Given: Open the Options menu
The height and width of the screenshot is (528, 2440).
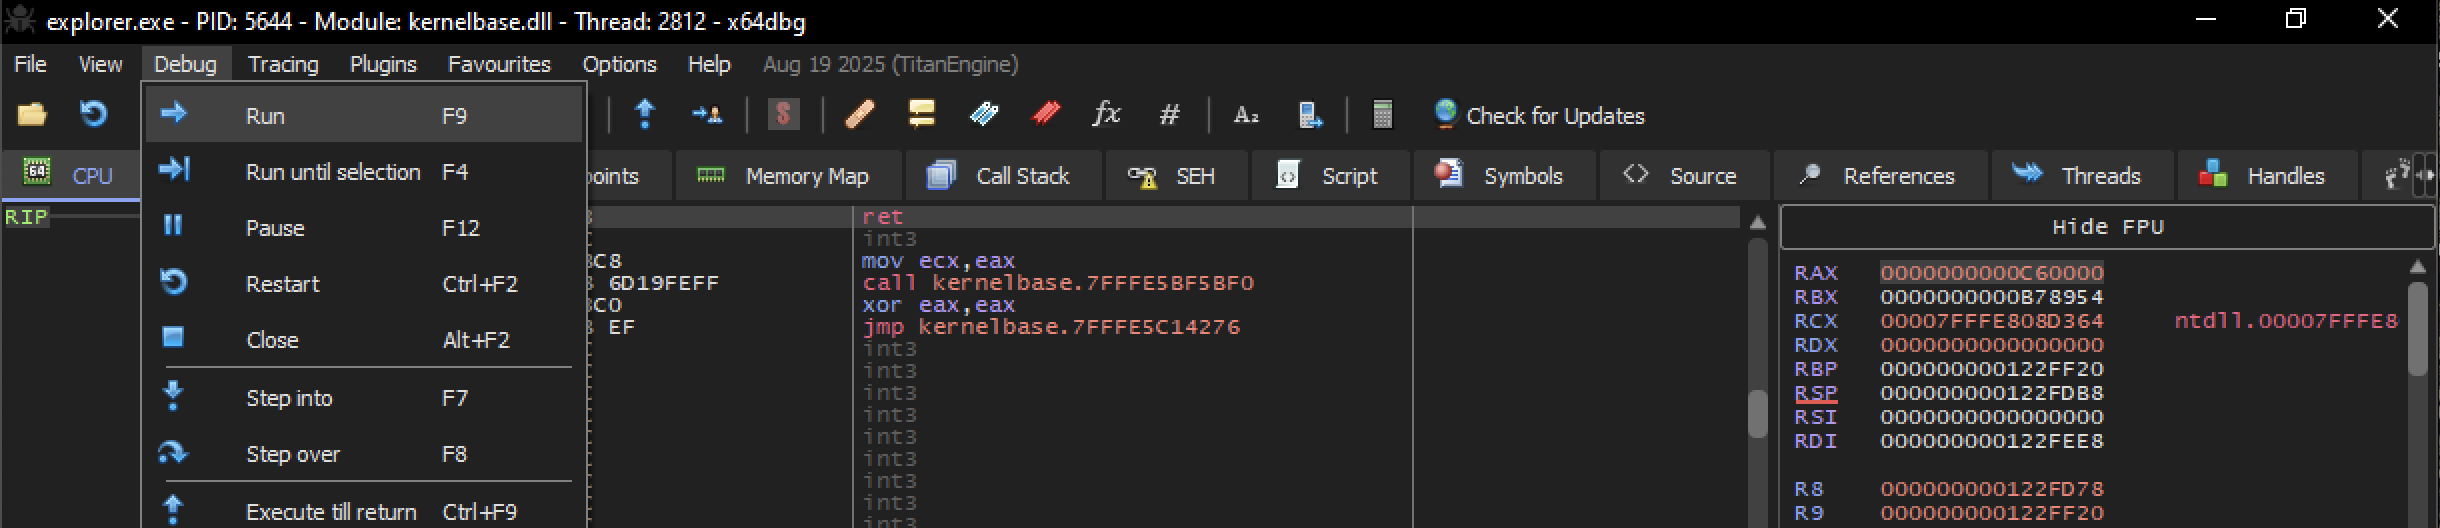Looking at the screenshot, I should pyautogui.click(x=619, y=64).
